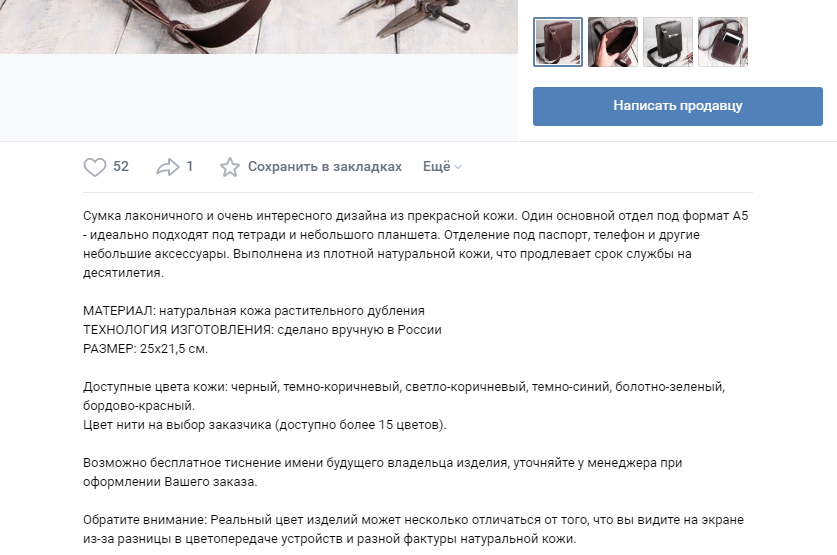Save item via Сохранить в закладках

[x=325, y=166]
